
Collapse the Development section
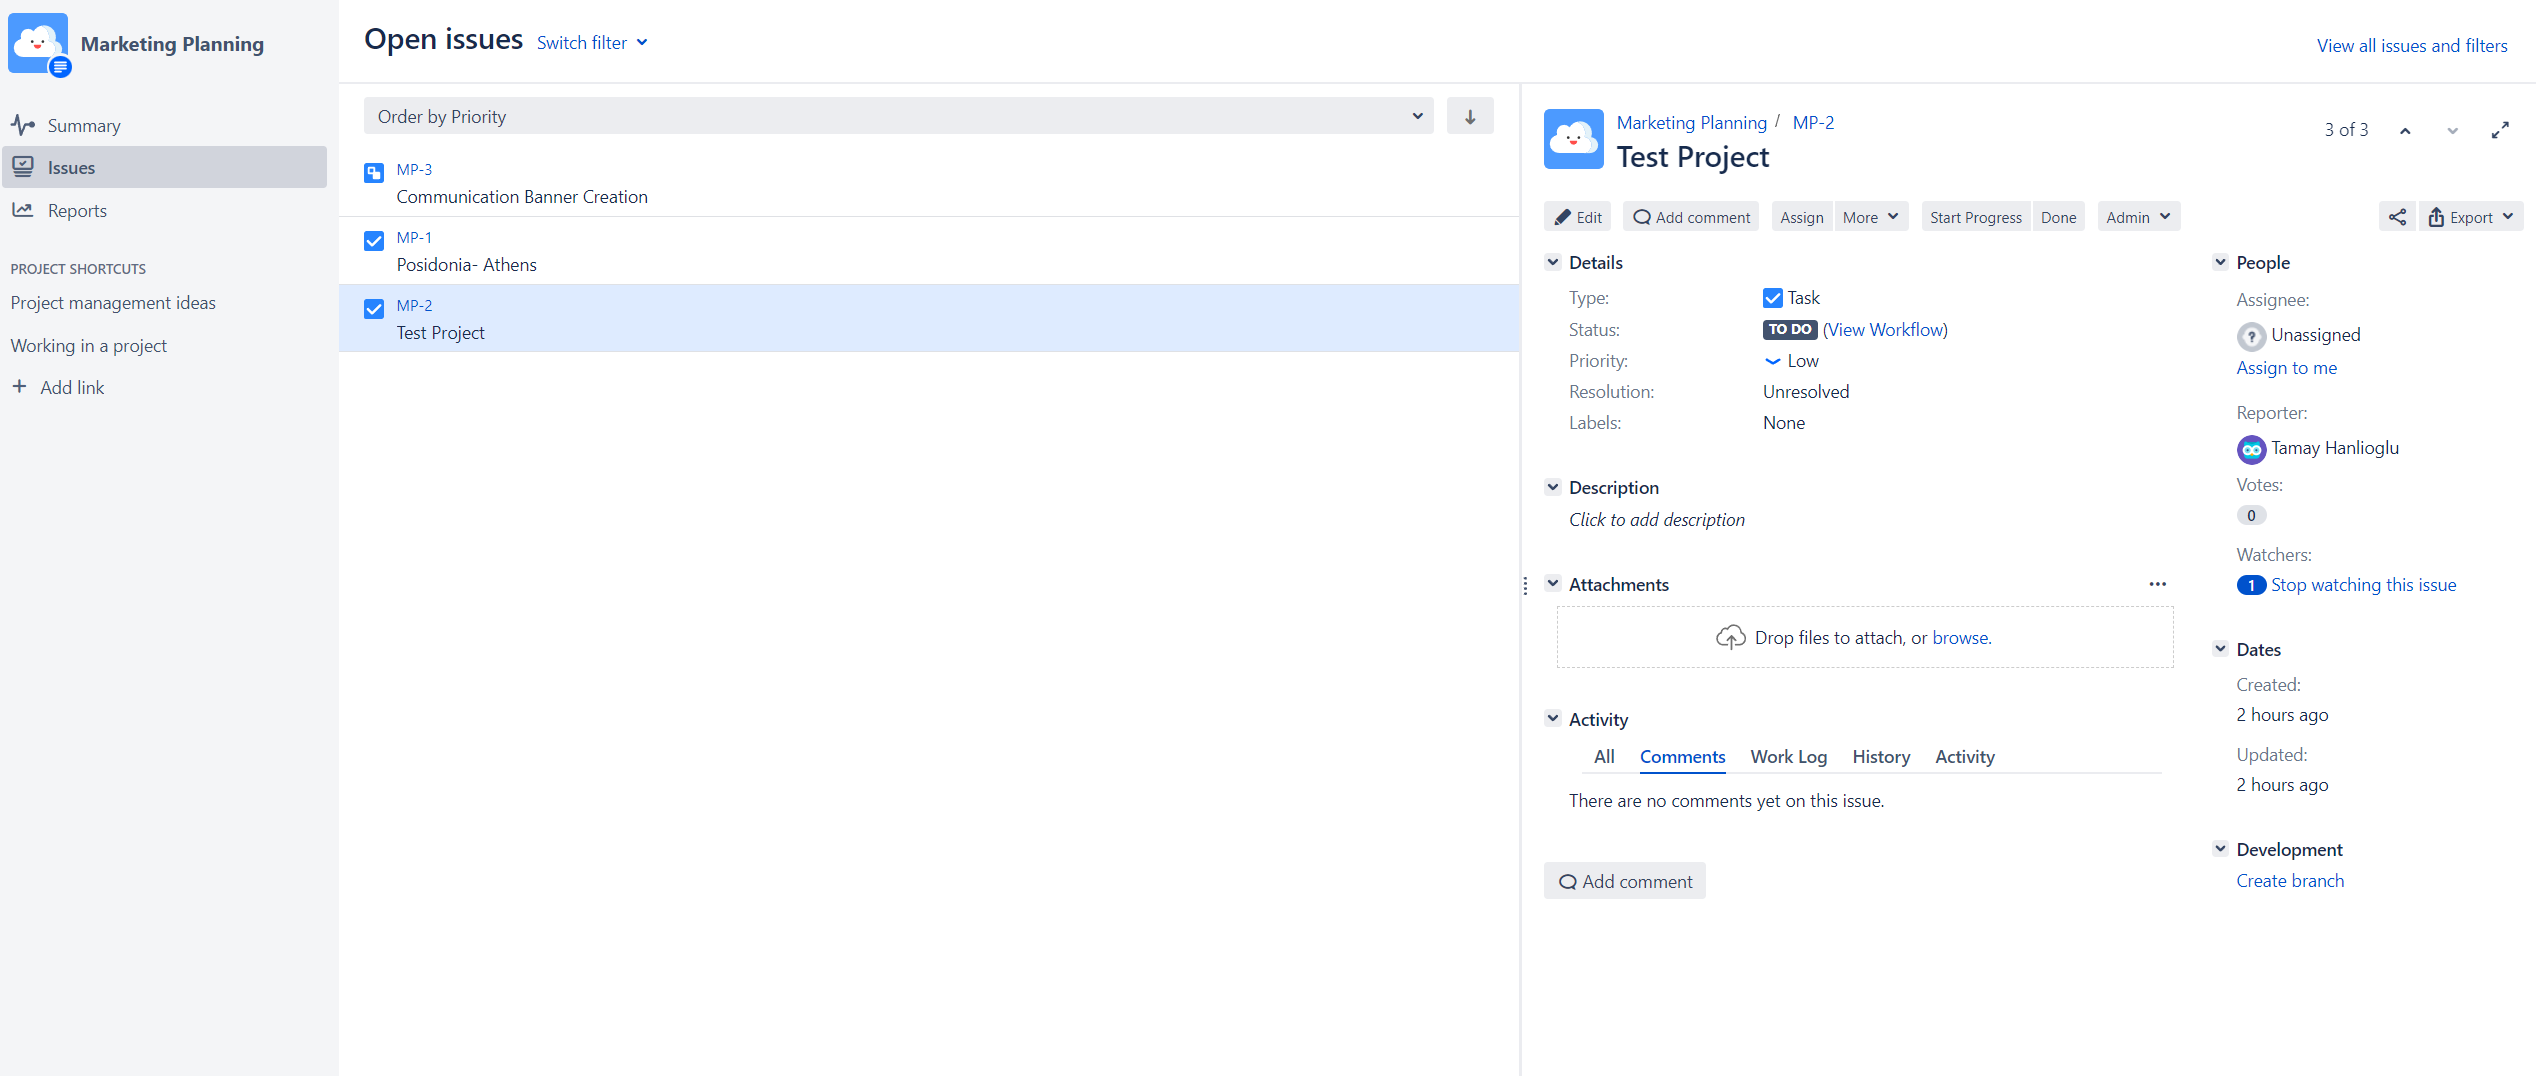[x=2220, y=849]
